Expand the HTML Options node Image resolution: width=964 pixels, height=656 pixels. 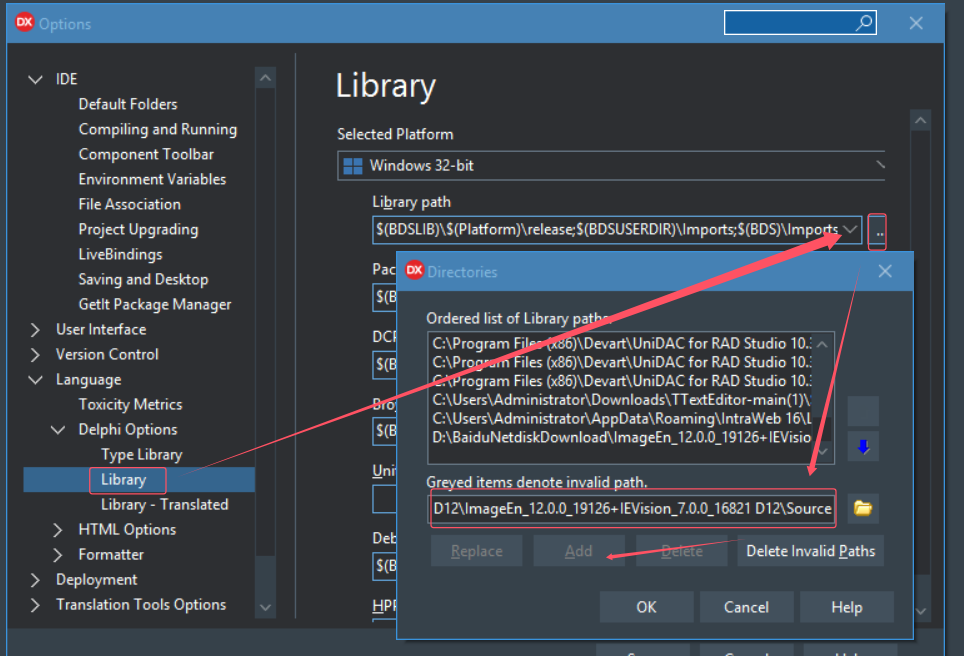coord(58,530)
